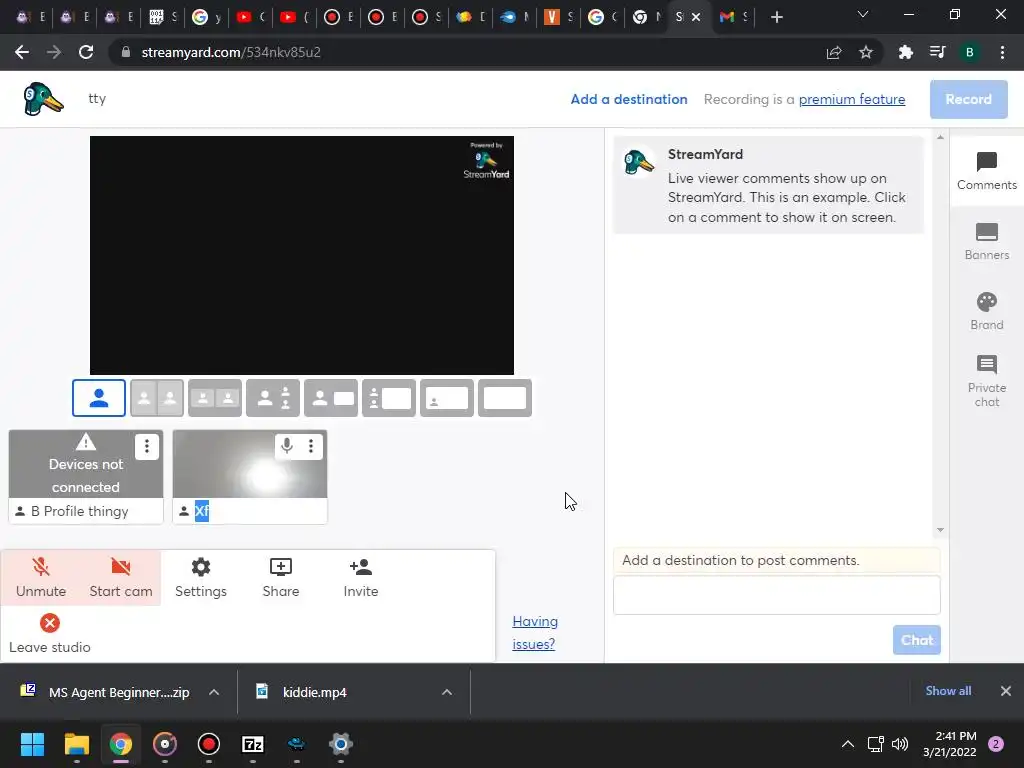
Task: Show hidden system tray icons
Action: click(x=848, y=744)
